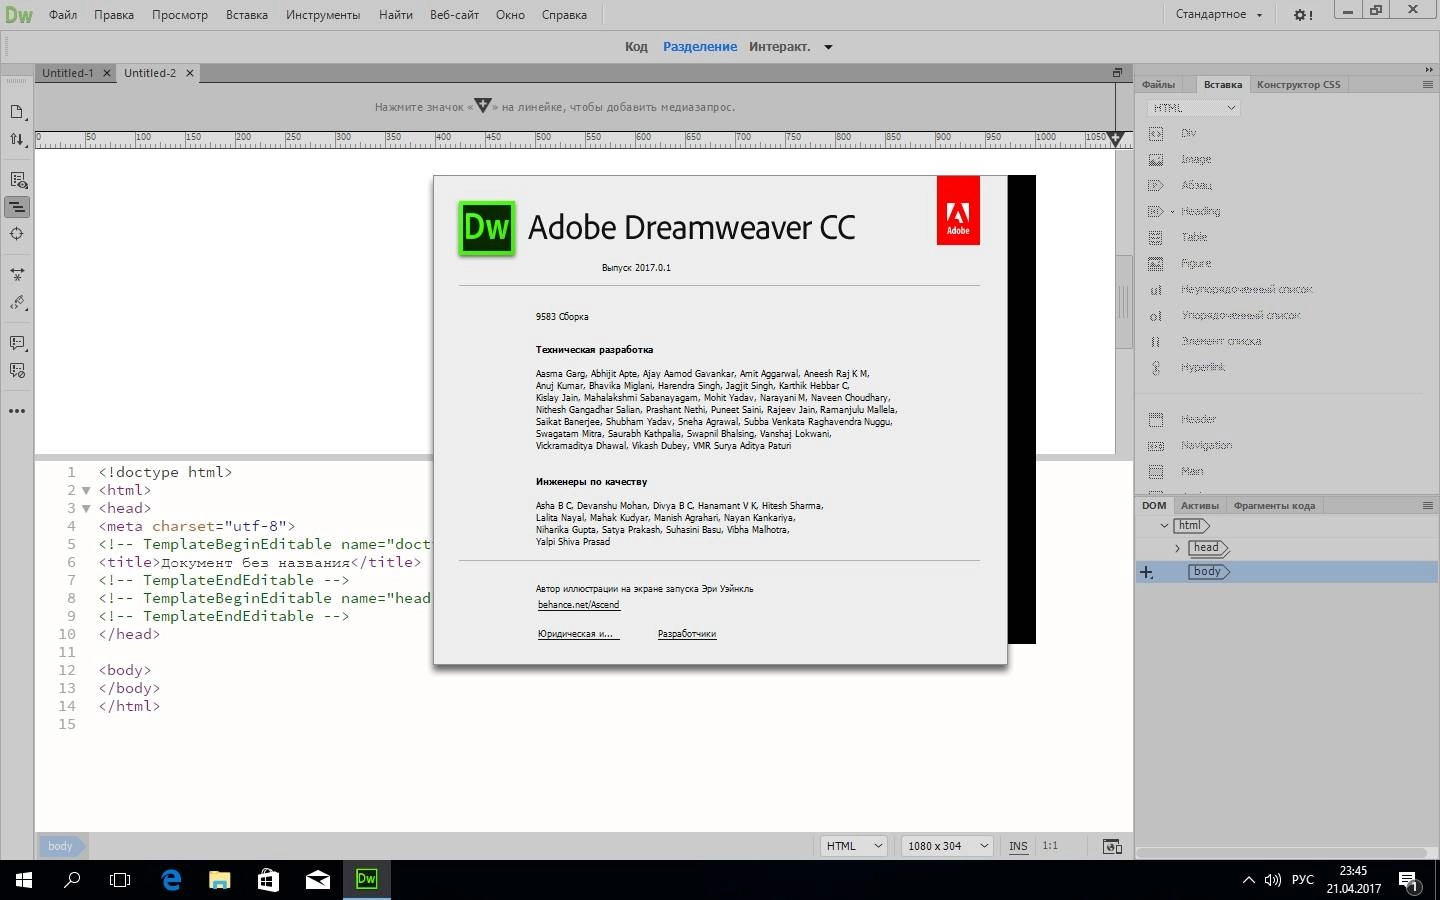This screenshot has height=900, width=1440.
Task: Insert Элемент списка from panel
Action: pos(1220,341)
